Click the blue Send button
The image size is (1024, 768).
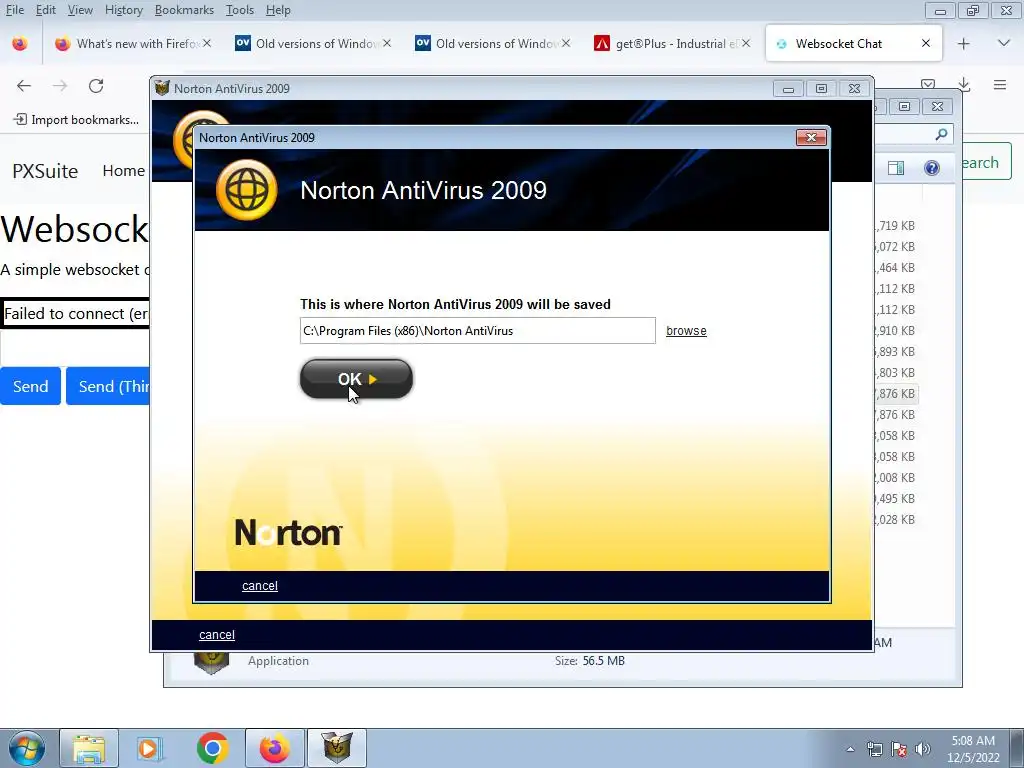click(x=30, y=386)
